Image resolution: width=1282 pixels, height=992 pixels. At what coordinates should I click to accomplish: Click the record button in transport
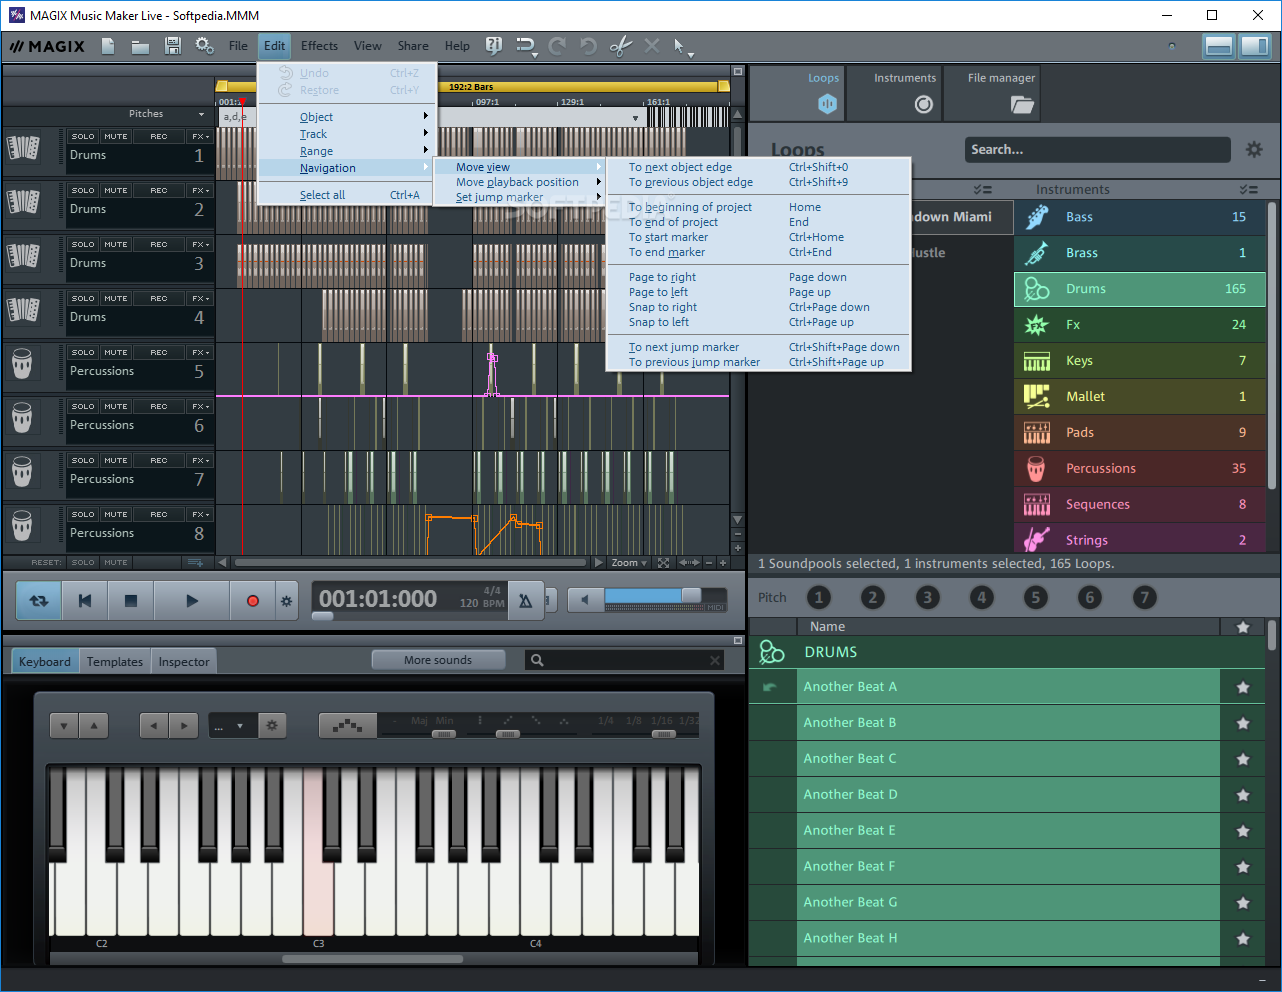click(252, 601)
